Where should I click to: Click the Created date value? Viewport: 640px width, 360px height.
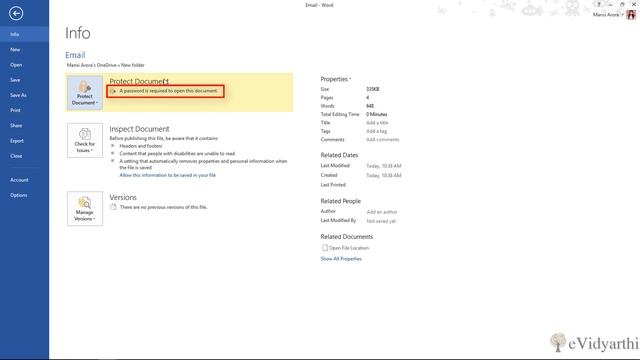(x=384, y=176)
